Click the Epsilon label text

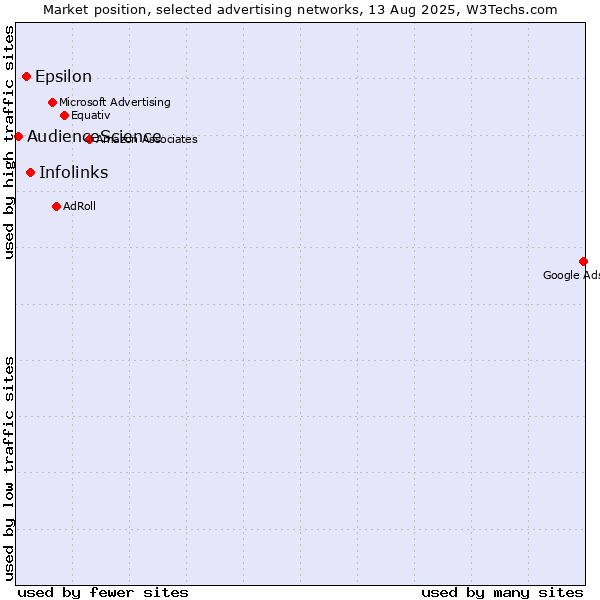point(64,77)
